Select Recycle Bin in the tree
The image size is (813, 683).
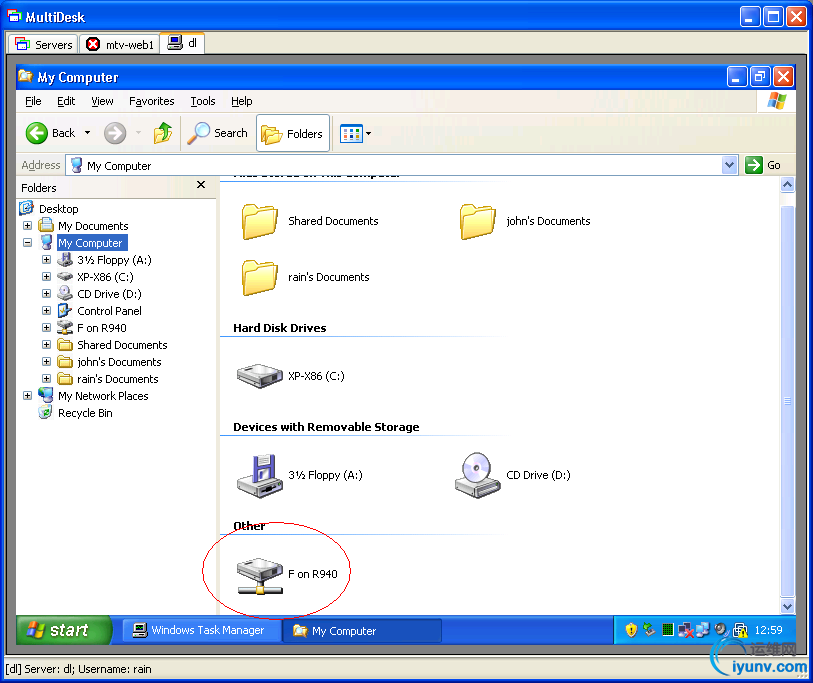[x=85, y=413]
